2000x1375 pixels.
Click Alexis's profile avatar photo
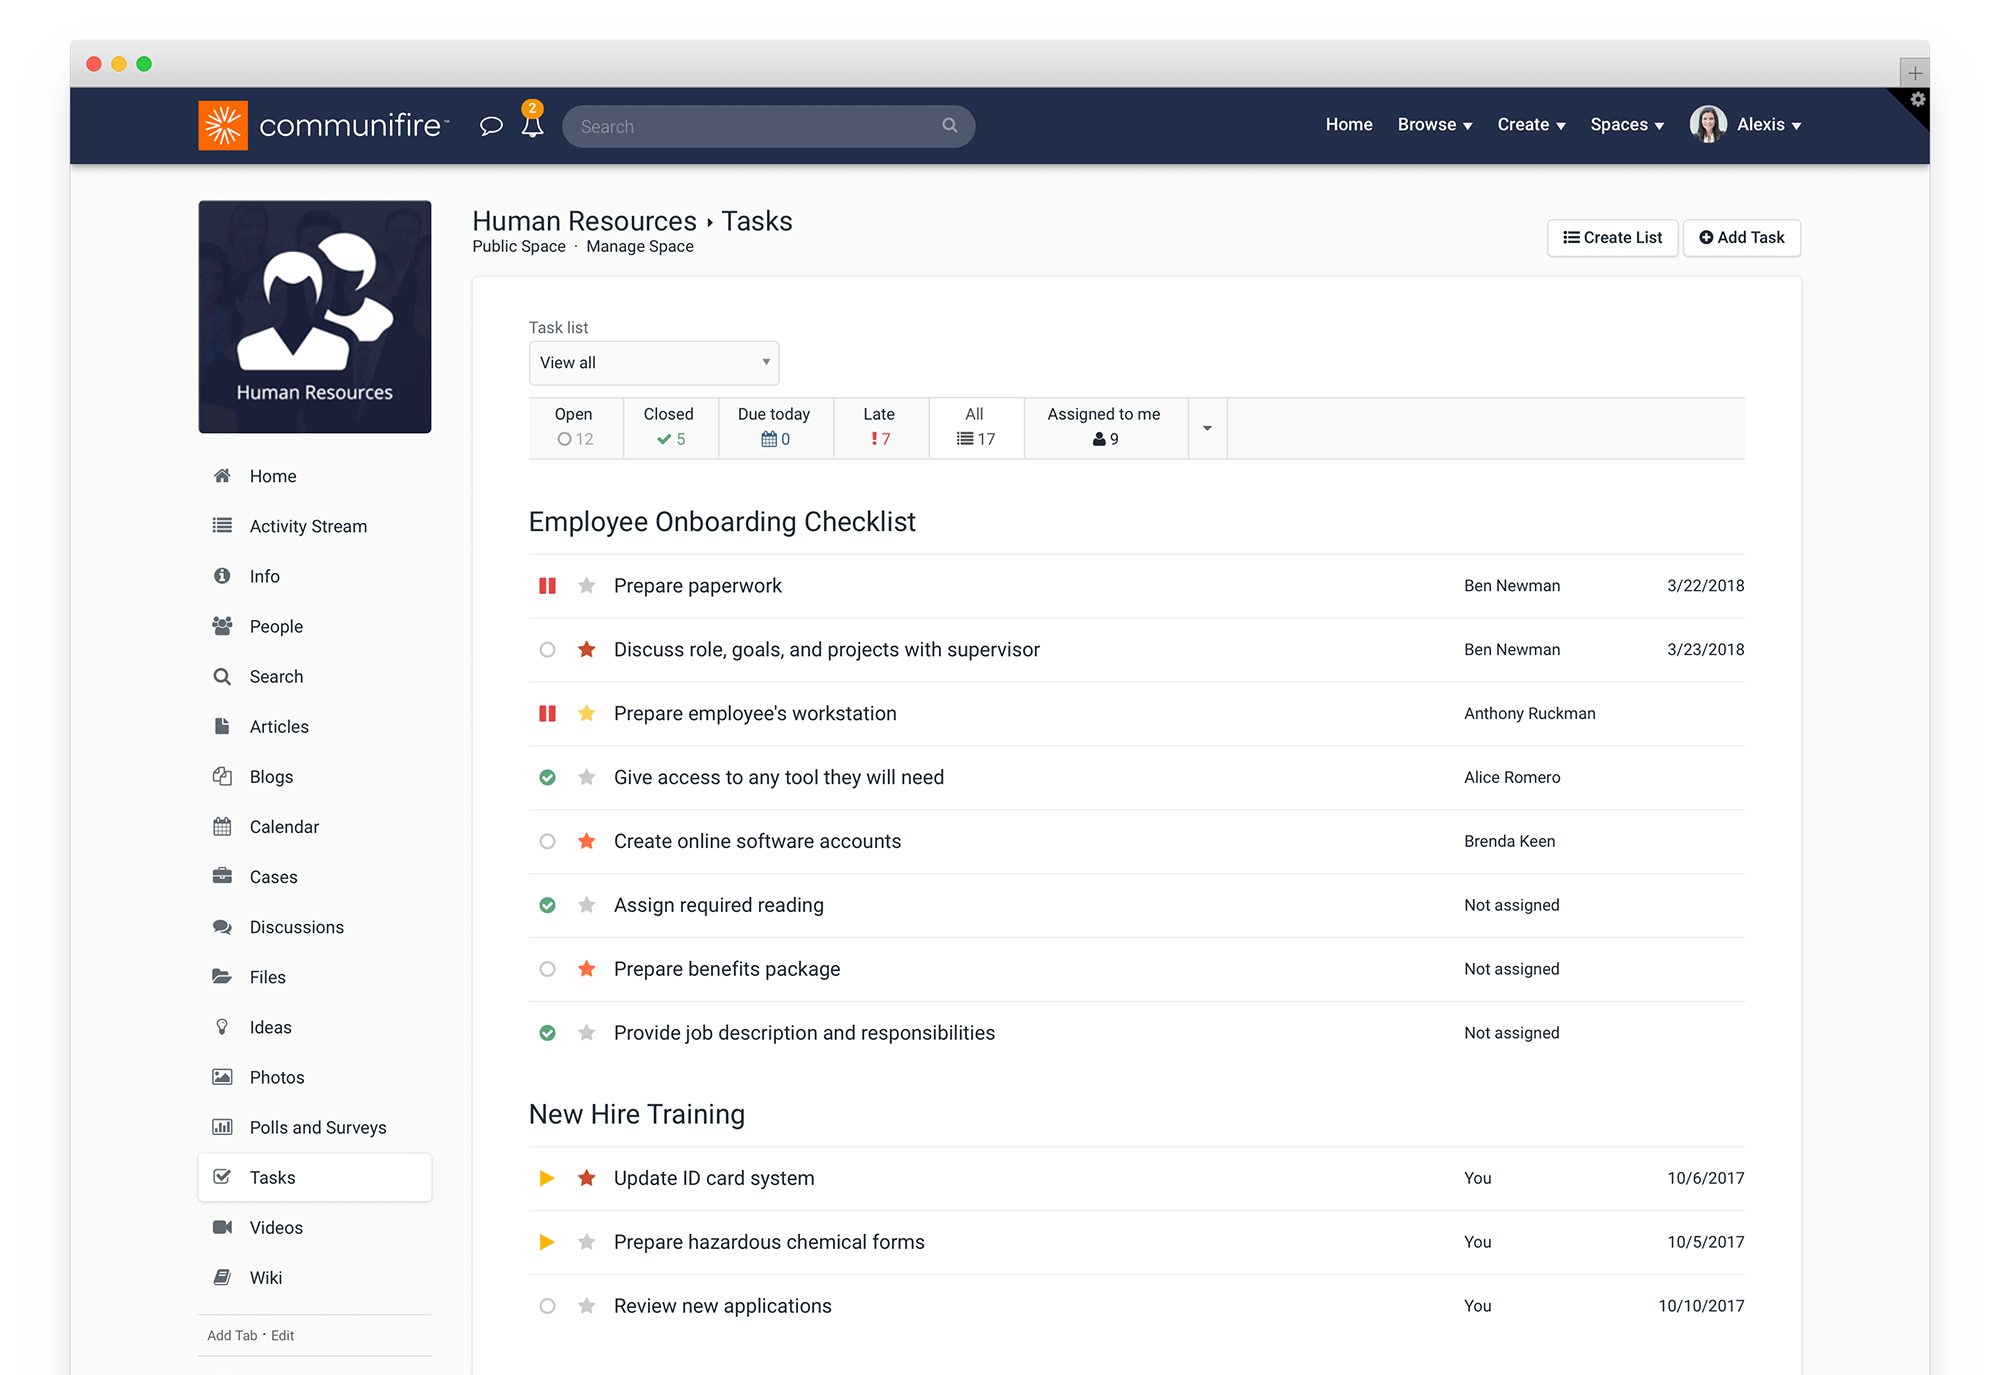pos(1708,124)
